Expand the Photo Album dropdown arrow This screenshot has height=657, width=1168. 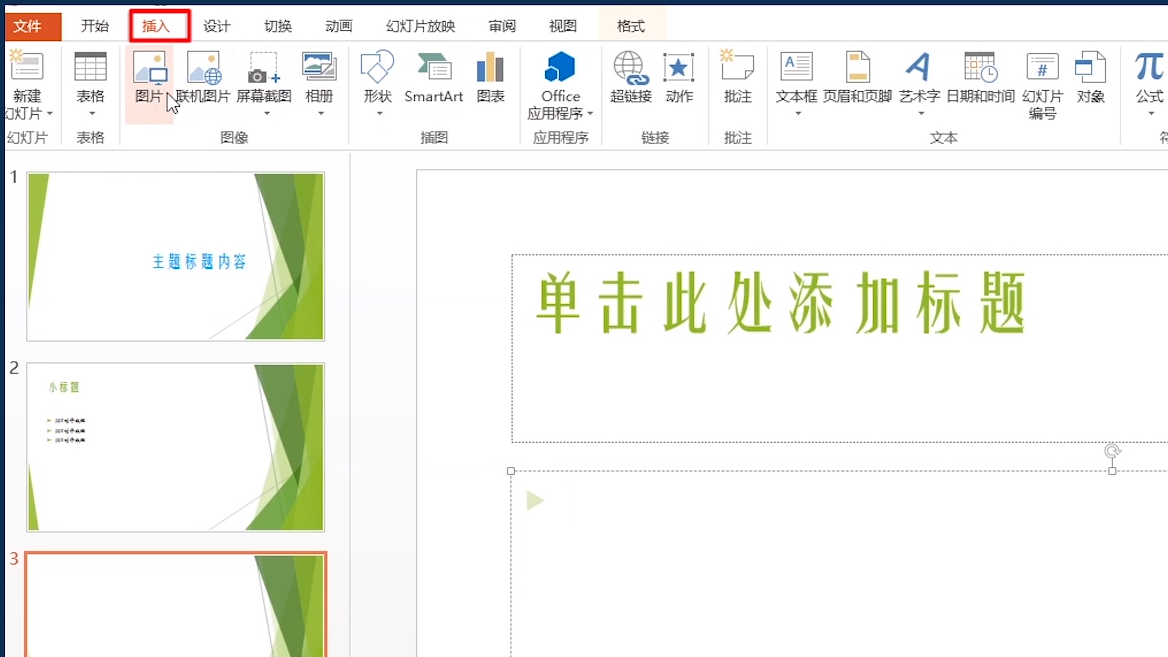pyautogui.click(x=321, y=114)
